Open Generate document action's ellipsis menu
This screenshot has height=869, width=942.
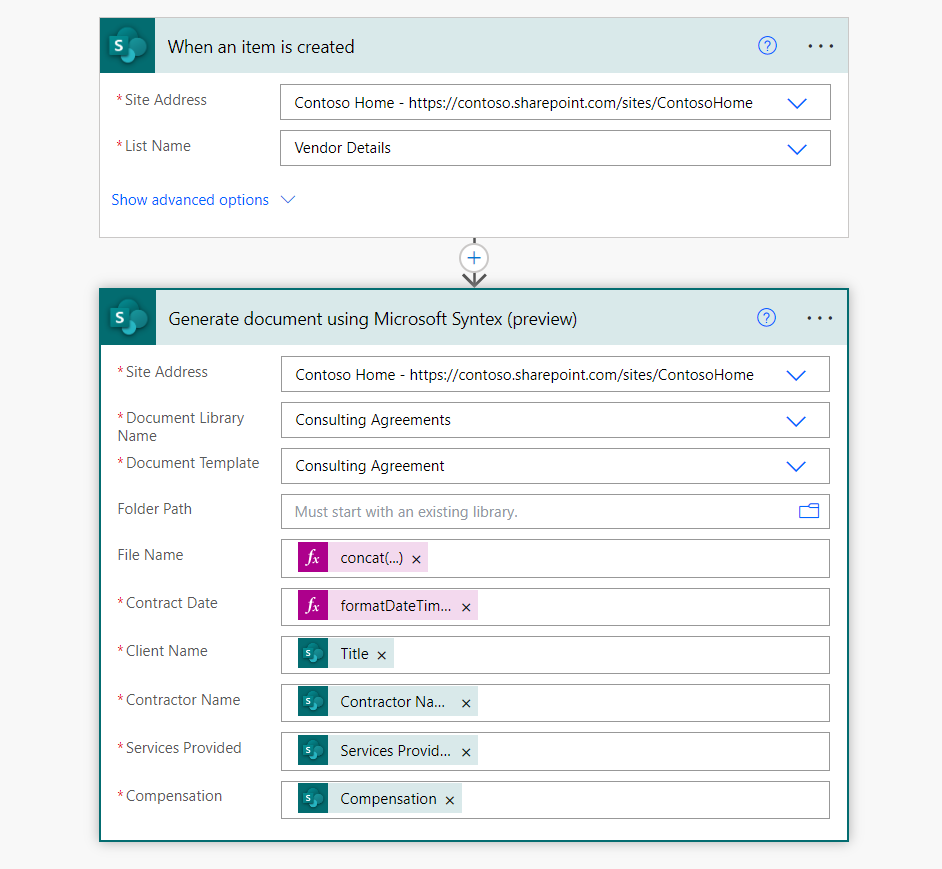pyautogui.click(x=820, y=318)
